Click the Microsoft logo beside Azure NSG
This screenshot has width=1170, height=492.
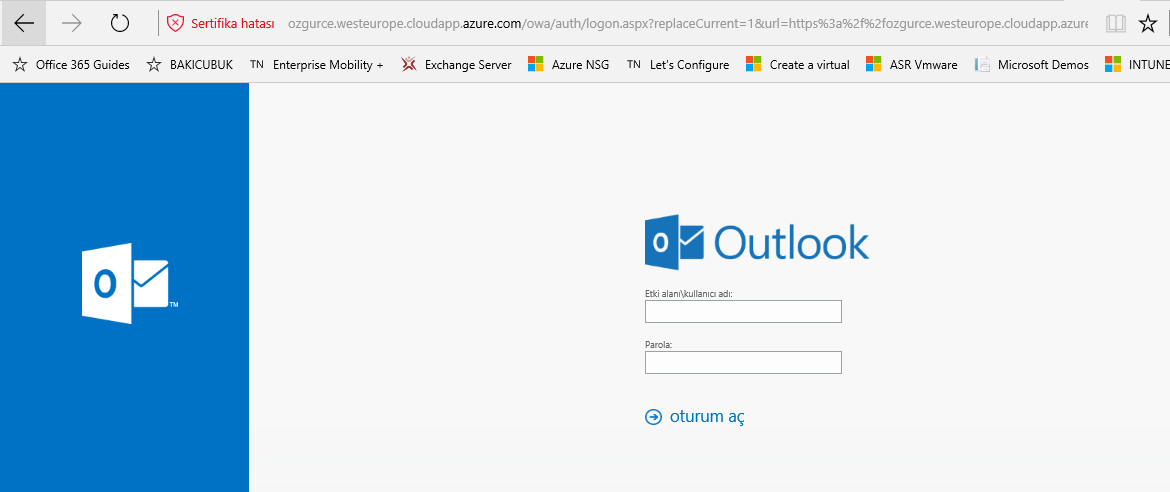[536, 65]
